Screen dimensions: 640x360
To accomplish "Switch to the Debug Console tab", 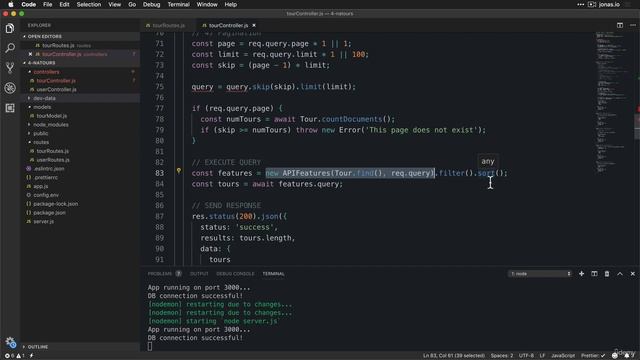I will [x=235, y=273].
